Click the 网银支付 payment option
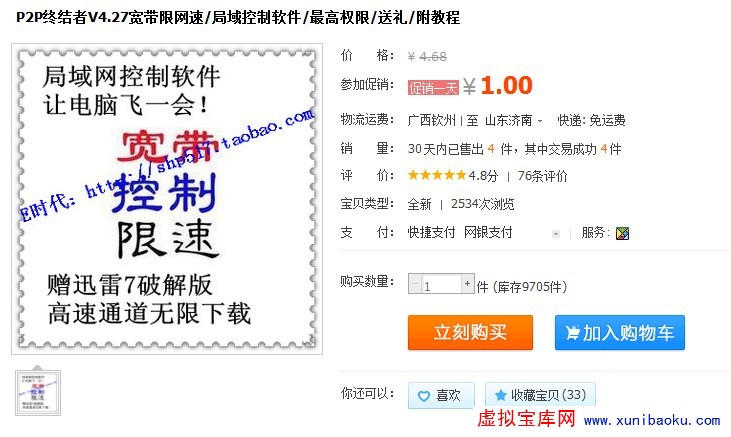The width and height of the screenshot is (731, 437). click(488, 232)
